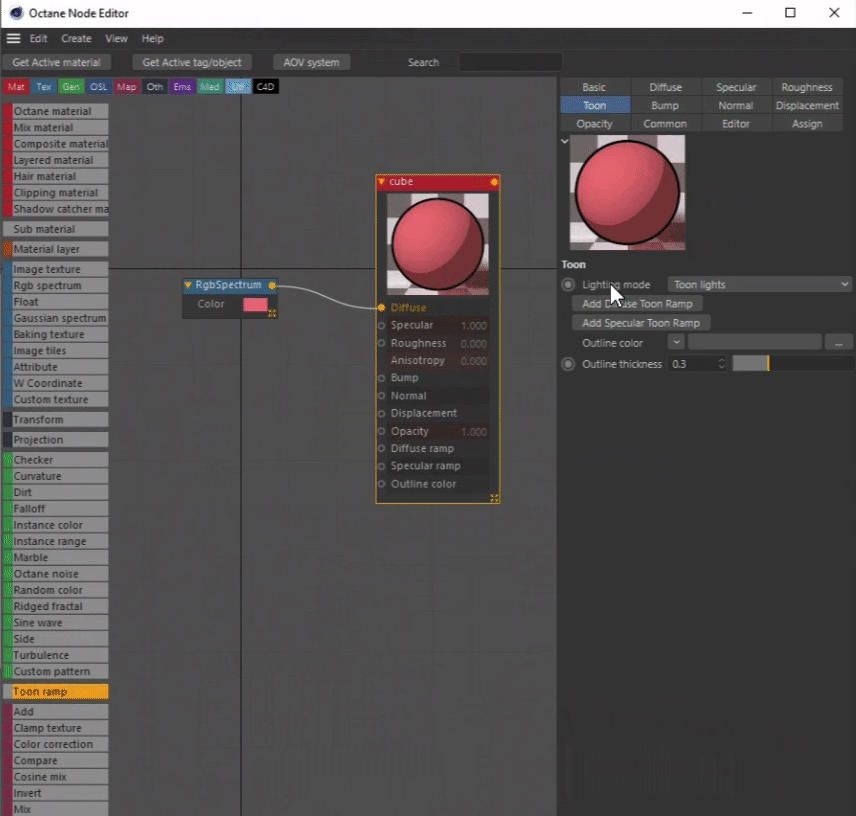Open the Help menu
This screenshot has height=816, width=856.
tap(152, 39)
